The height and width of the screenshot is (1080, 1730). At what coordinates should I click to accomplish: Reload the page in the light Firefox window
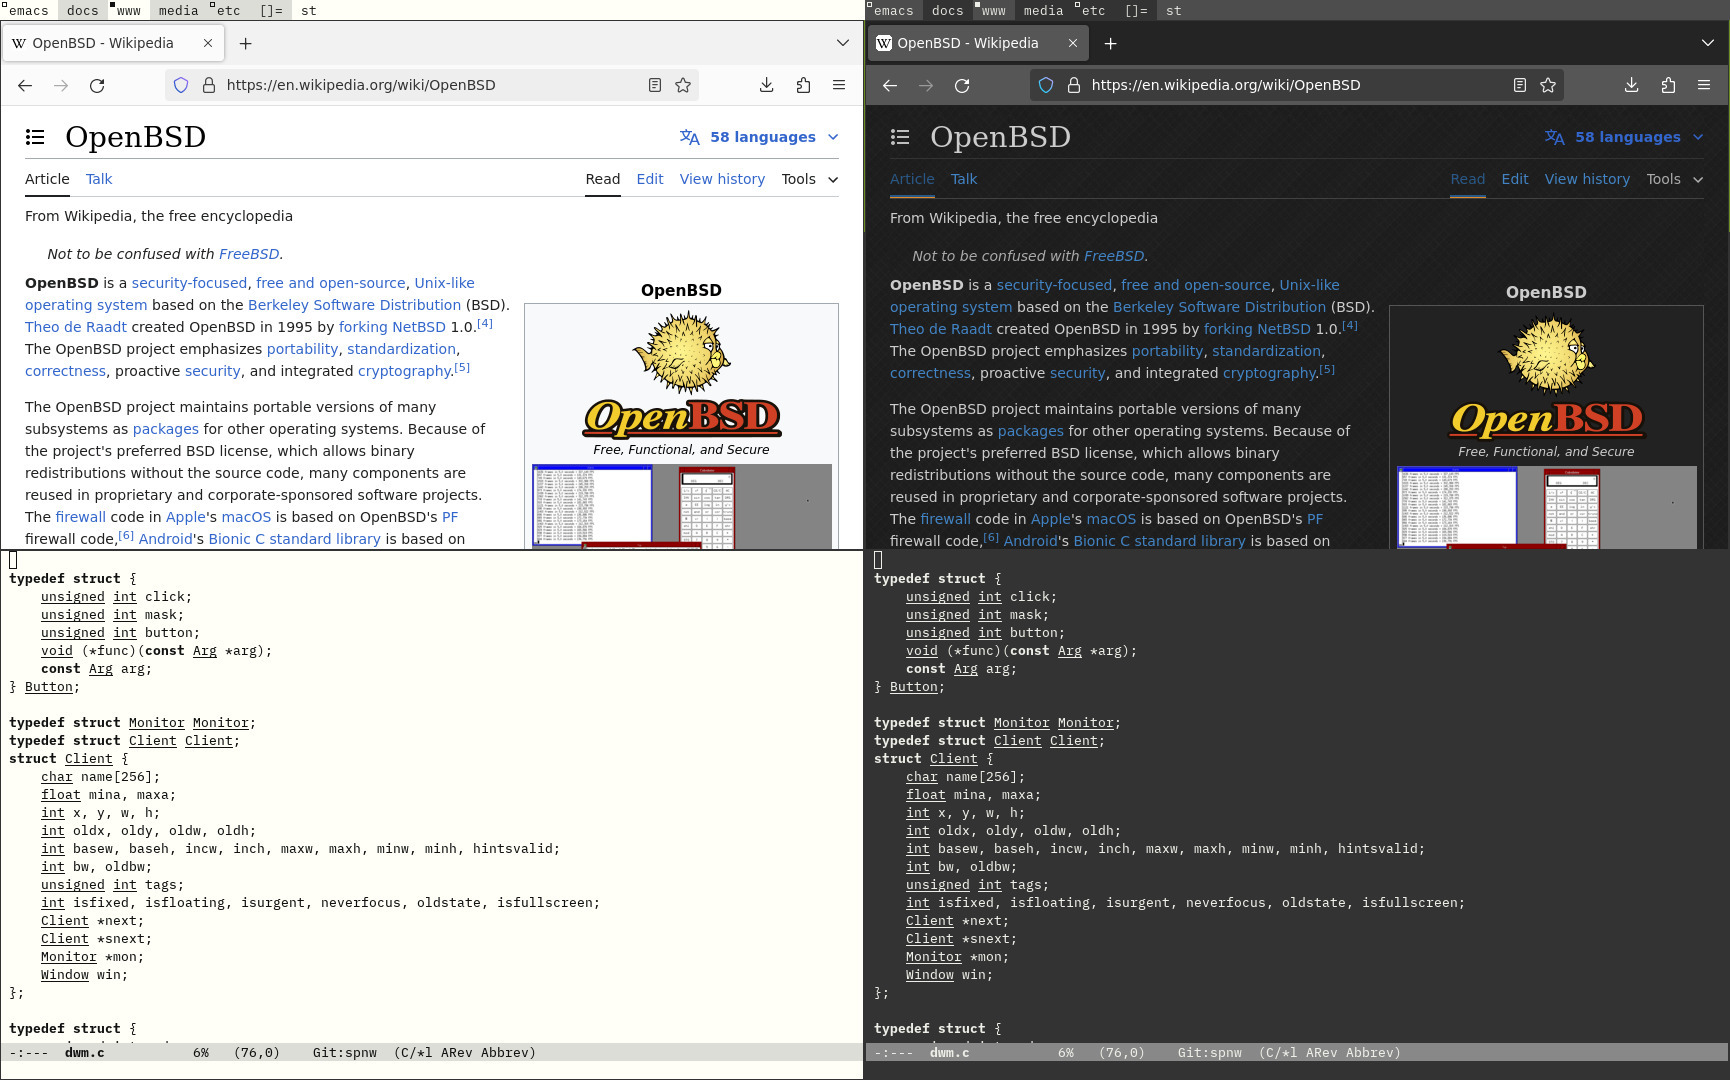[x=97, y=85]
